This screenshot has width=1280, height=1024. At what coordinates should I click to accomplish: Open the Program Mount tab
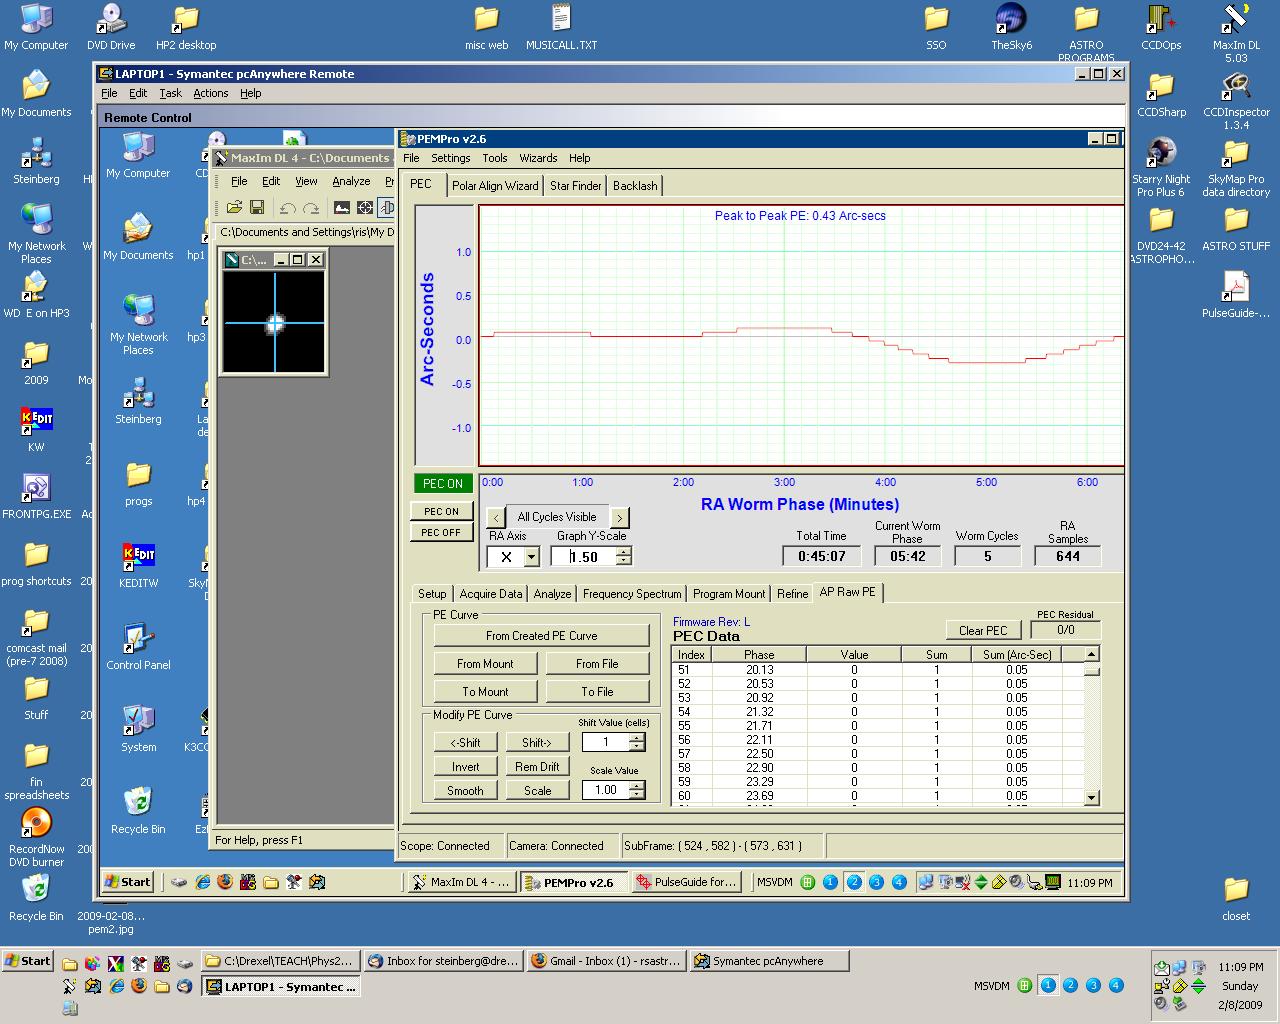(x=729, y=594)
